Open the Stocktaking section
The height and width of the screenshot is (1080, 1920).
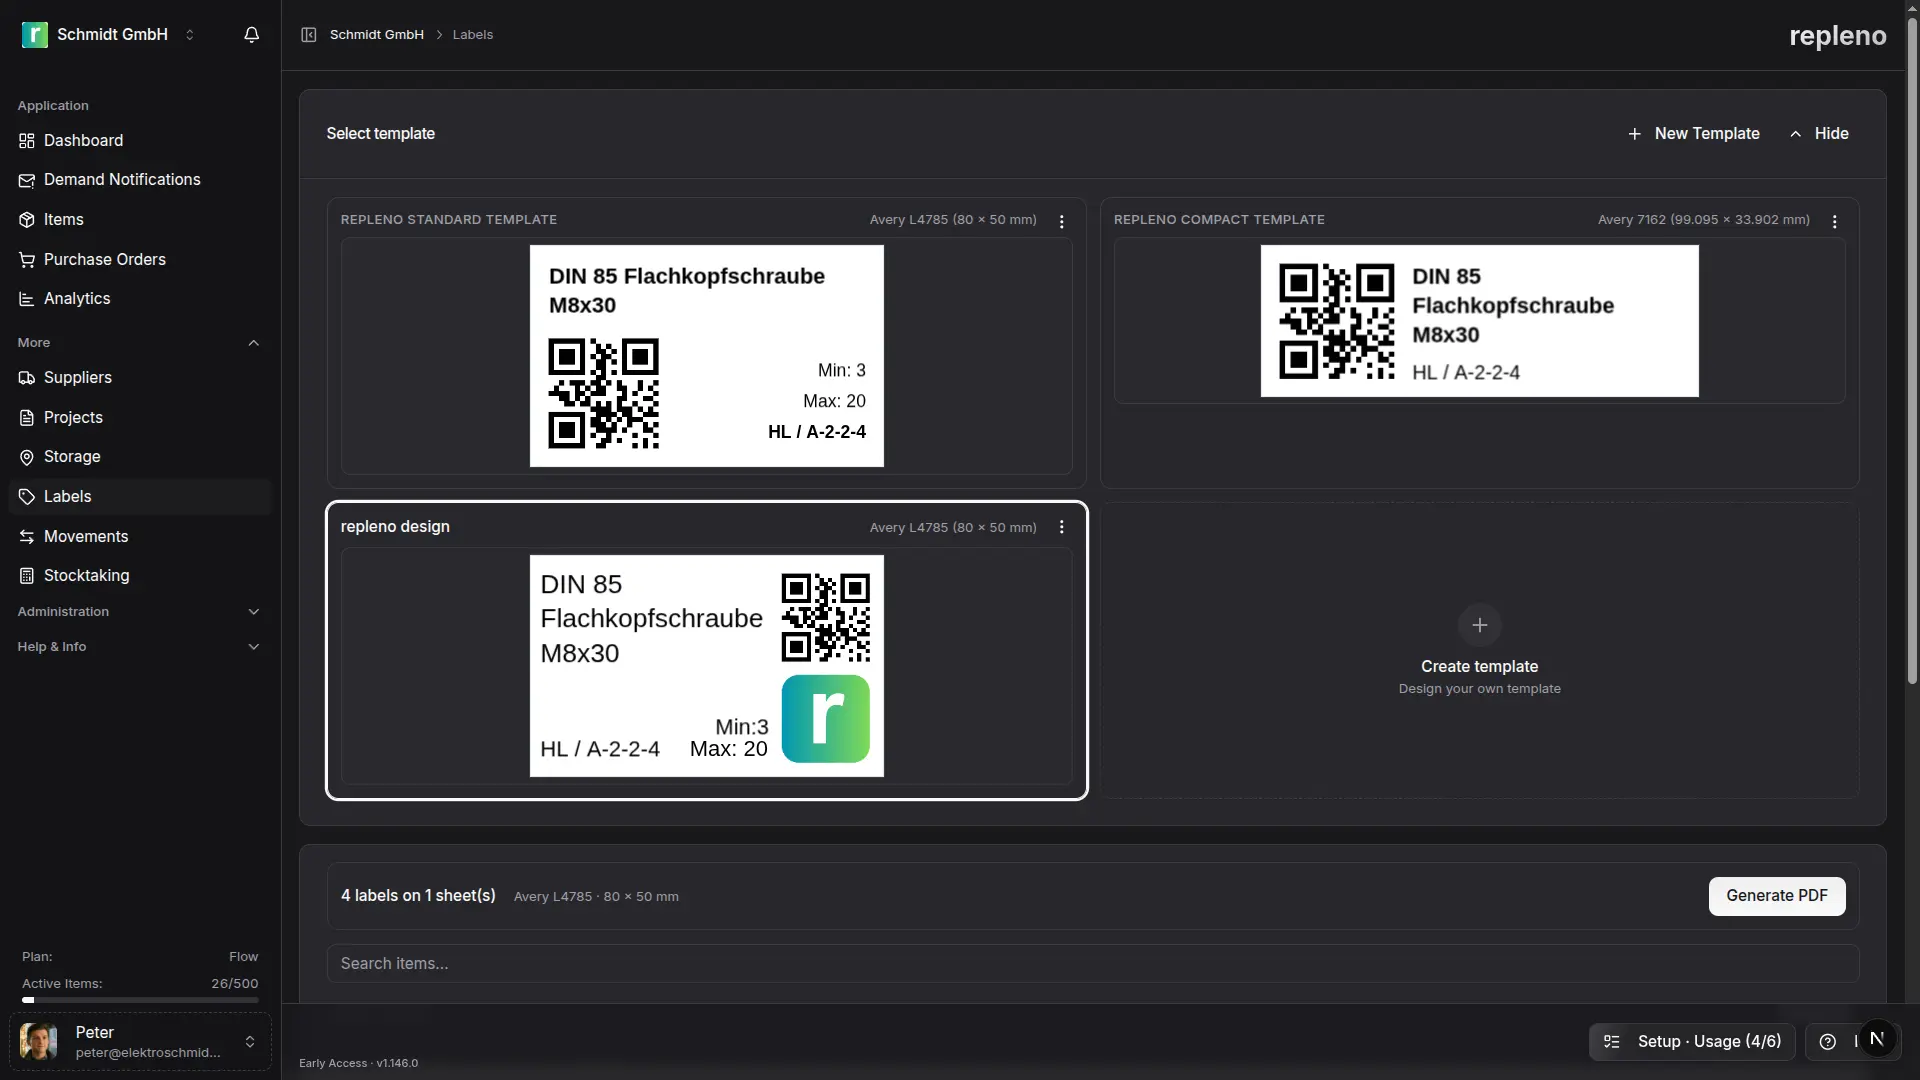(x=87, y=575)
